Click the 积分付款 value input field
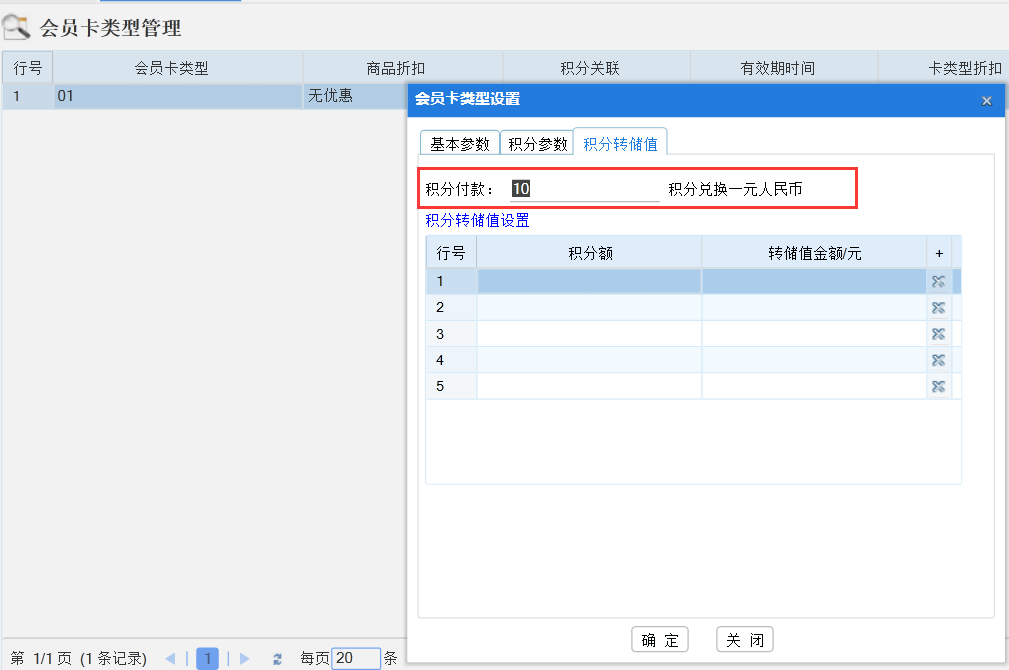 coord(570,187)
